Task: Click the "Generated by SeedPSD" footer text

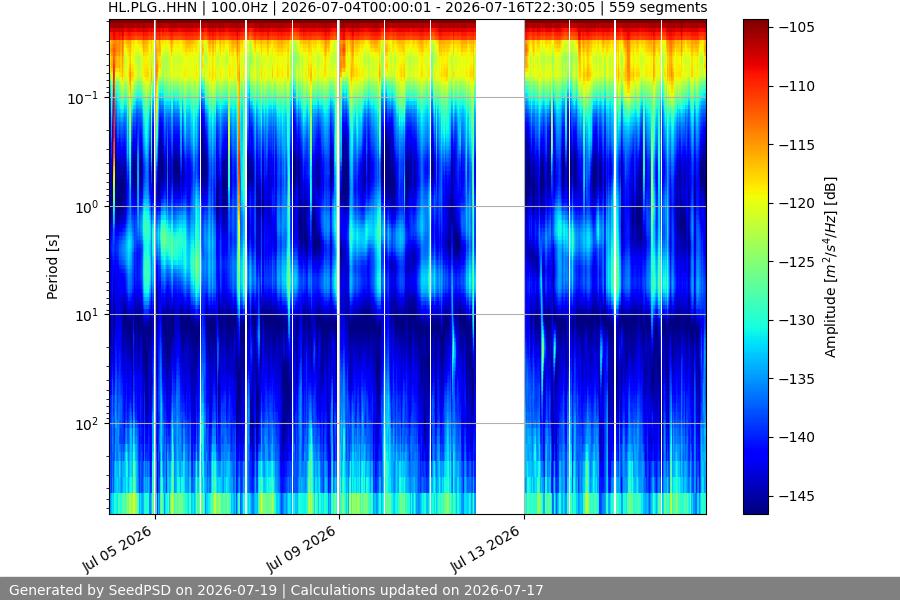Action: (90, 590)
